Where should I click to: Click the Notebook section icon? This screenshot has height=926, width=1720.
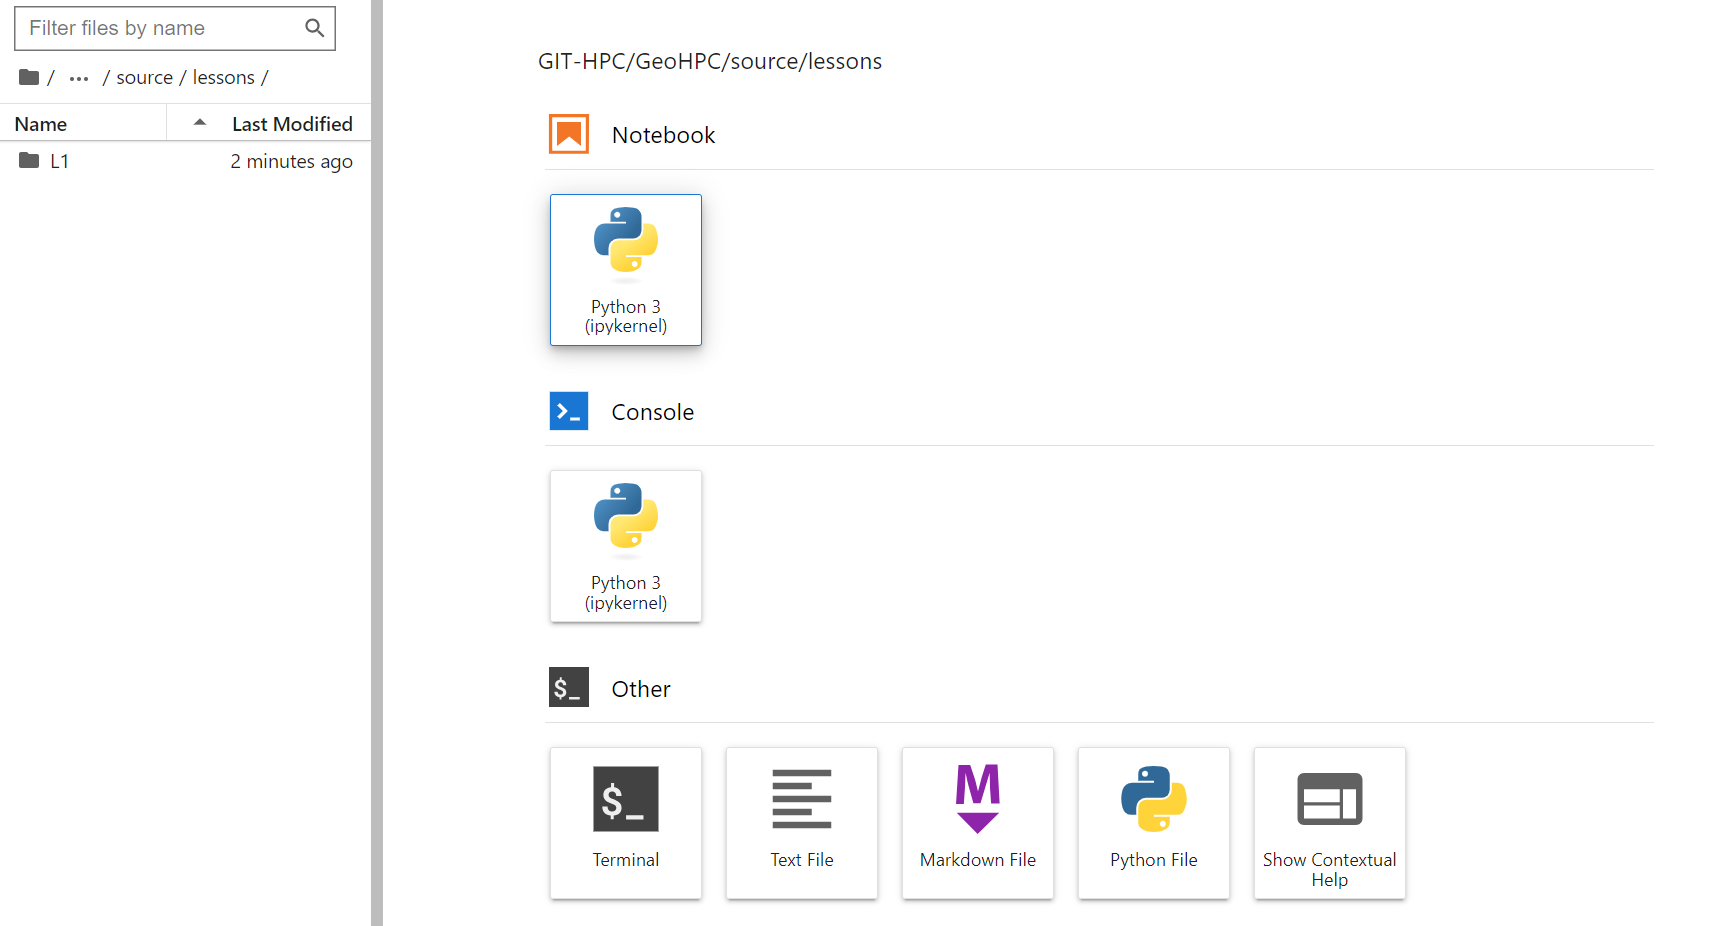569,134
